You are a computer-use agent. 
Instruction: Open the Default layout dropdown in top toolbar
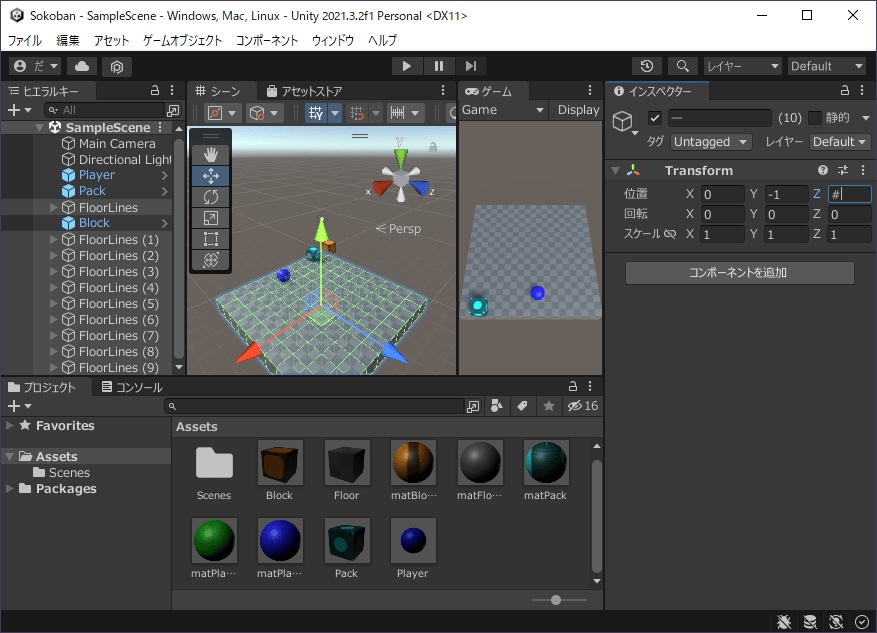pyautogui.click(x=827, y=66)
